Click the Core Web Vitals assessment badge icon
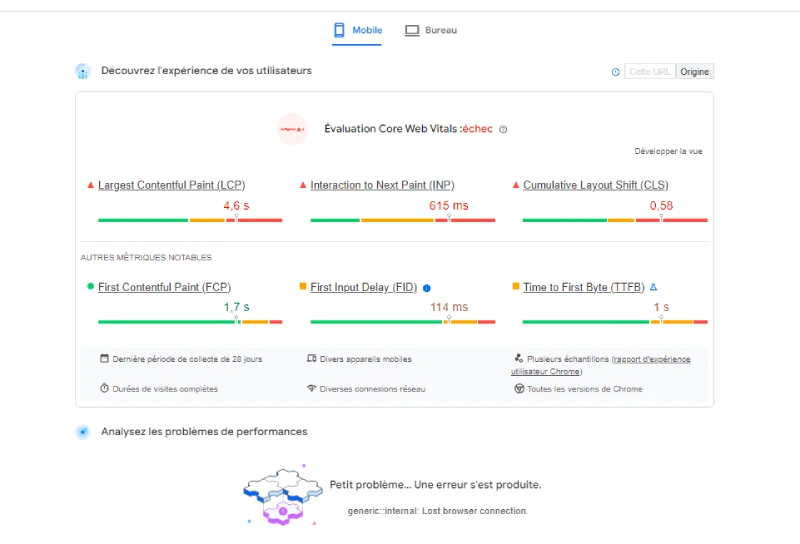Image resolution: width=800 pixels, height=544 pixels. coord(292,129)
